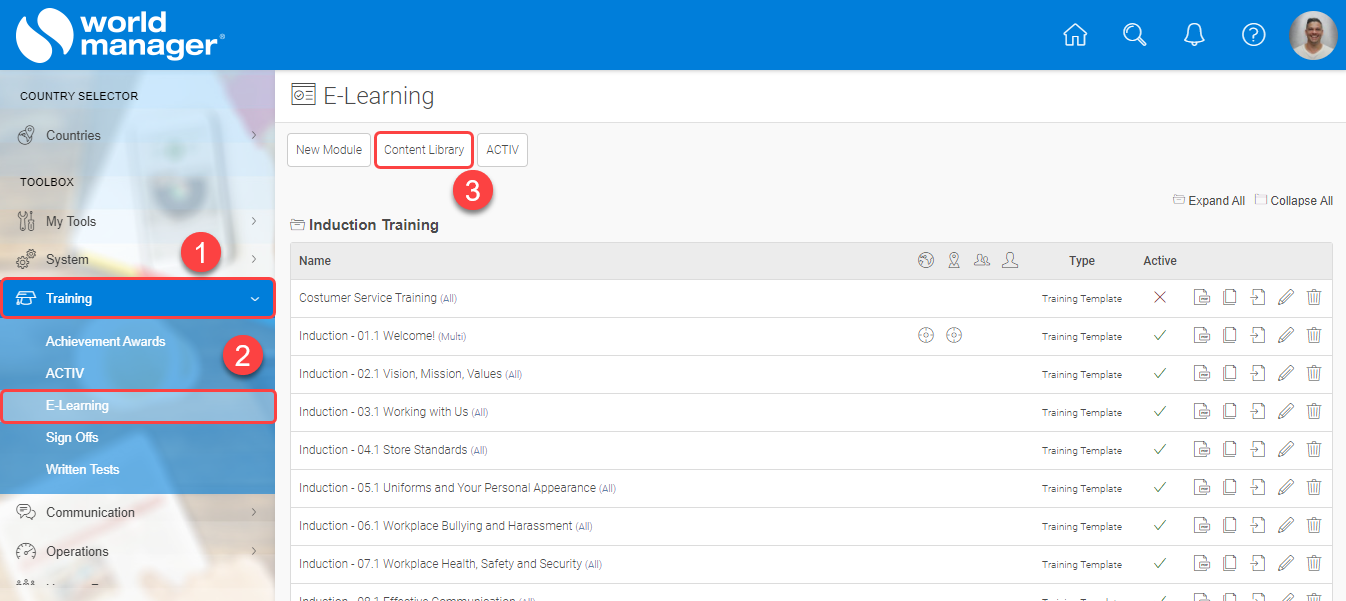
Task: Open the user profile photo menu
Action: pos(1313,35)
